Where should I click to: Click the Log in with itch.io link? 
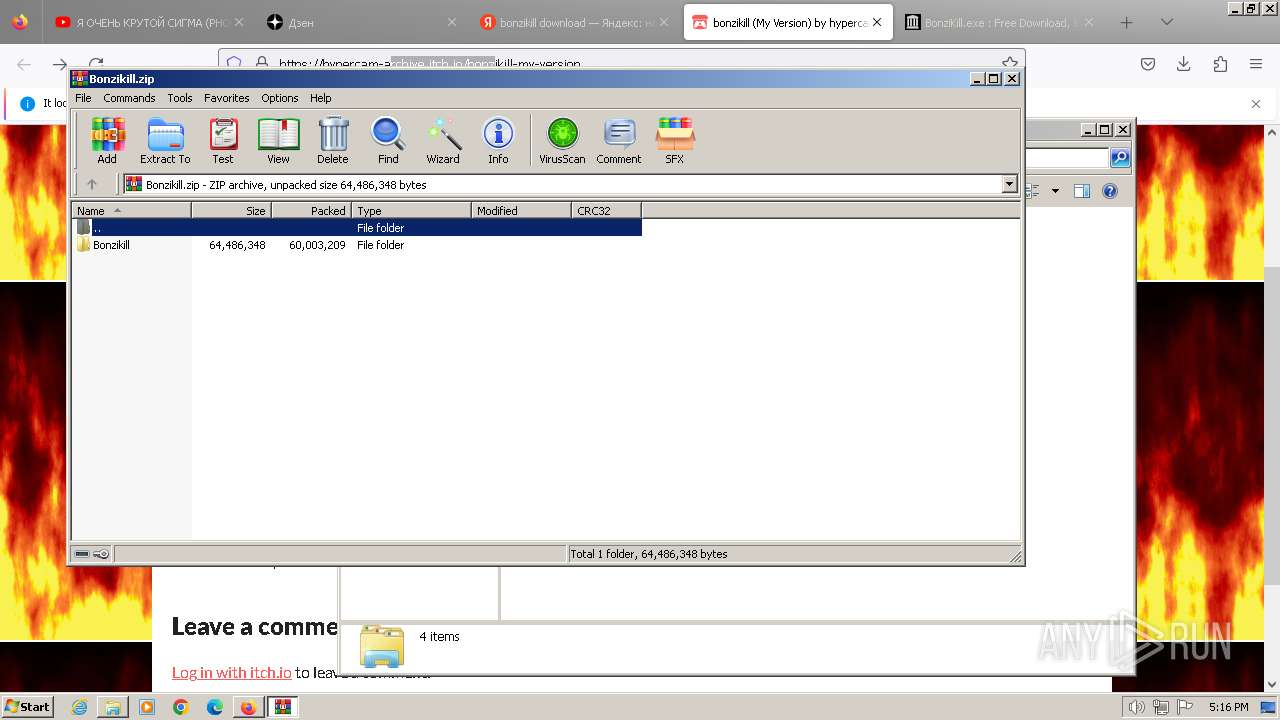tap(231, 673)
